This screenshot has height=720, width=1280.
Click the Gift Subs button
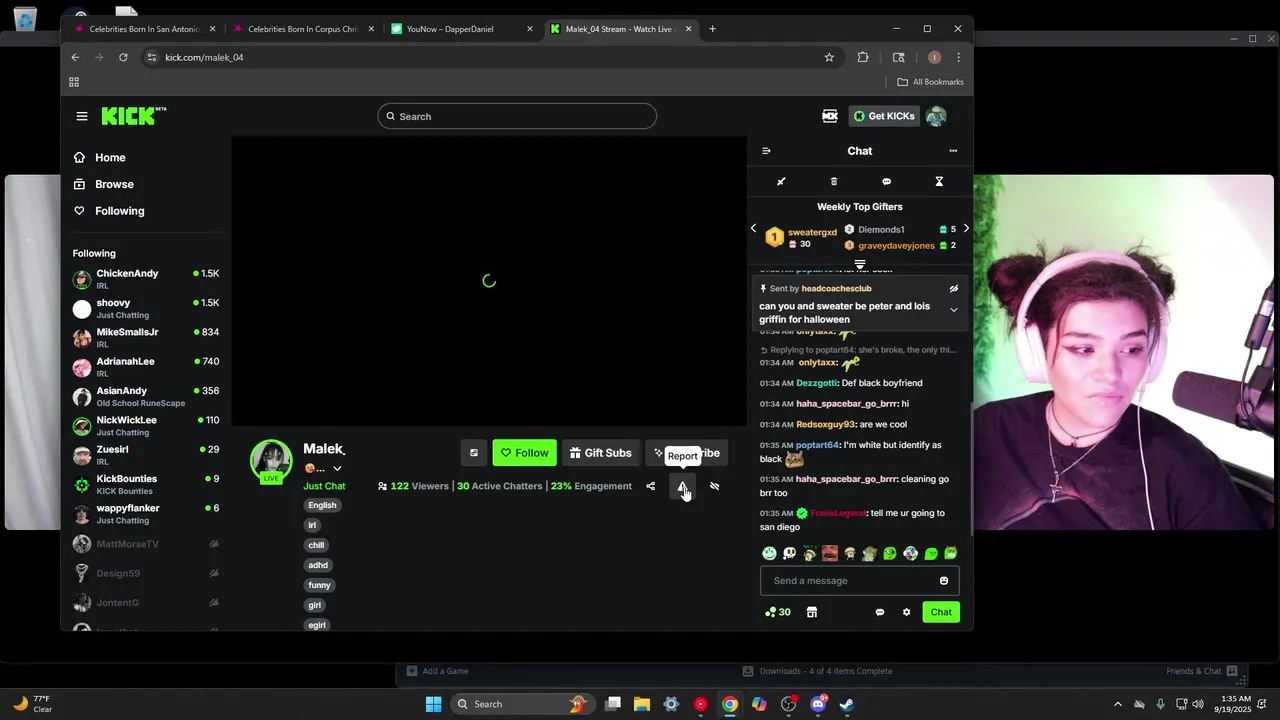click(601, 453)
